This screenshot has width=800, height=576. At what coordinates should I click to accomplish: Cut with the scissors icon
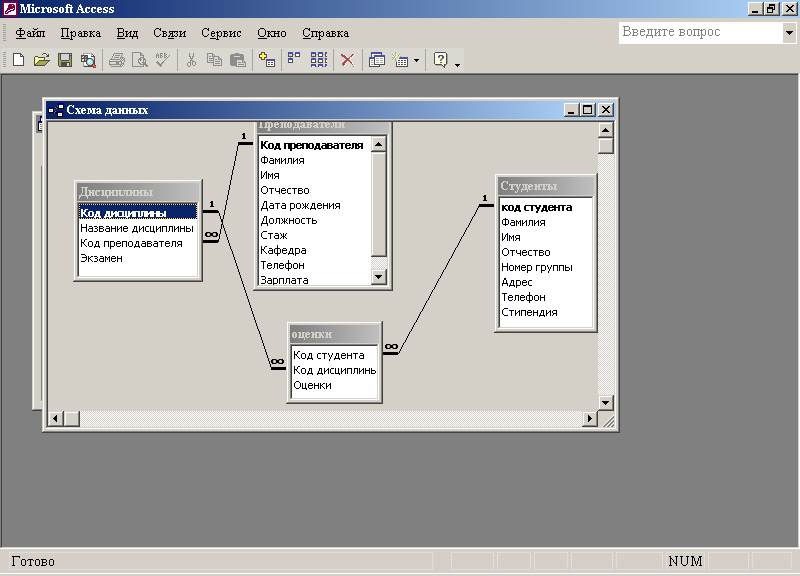click(x=191, y=60)
